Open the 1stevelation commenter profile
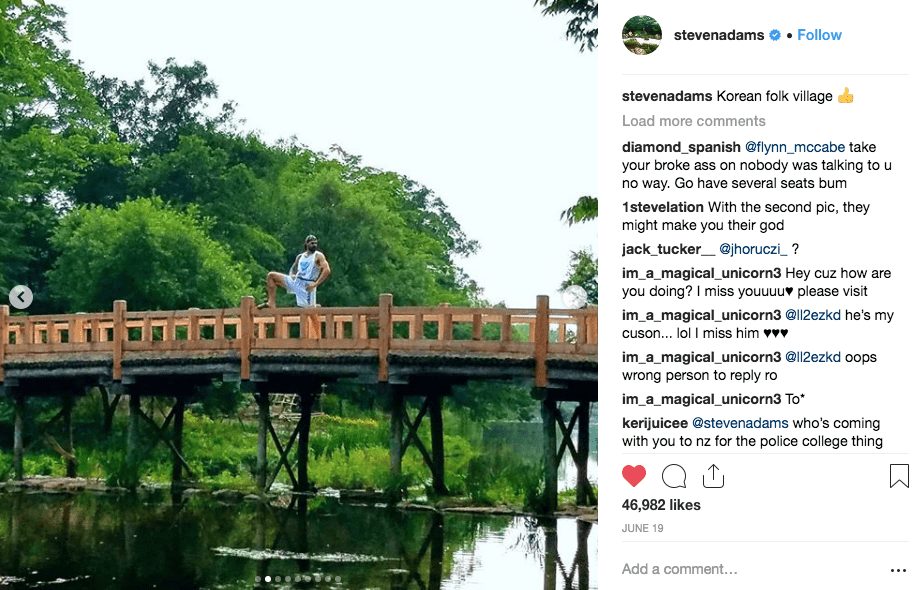The image size is (918, 590). (662, 207)
